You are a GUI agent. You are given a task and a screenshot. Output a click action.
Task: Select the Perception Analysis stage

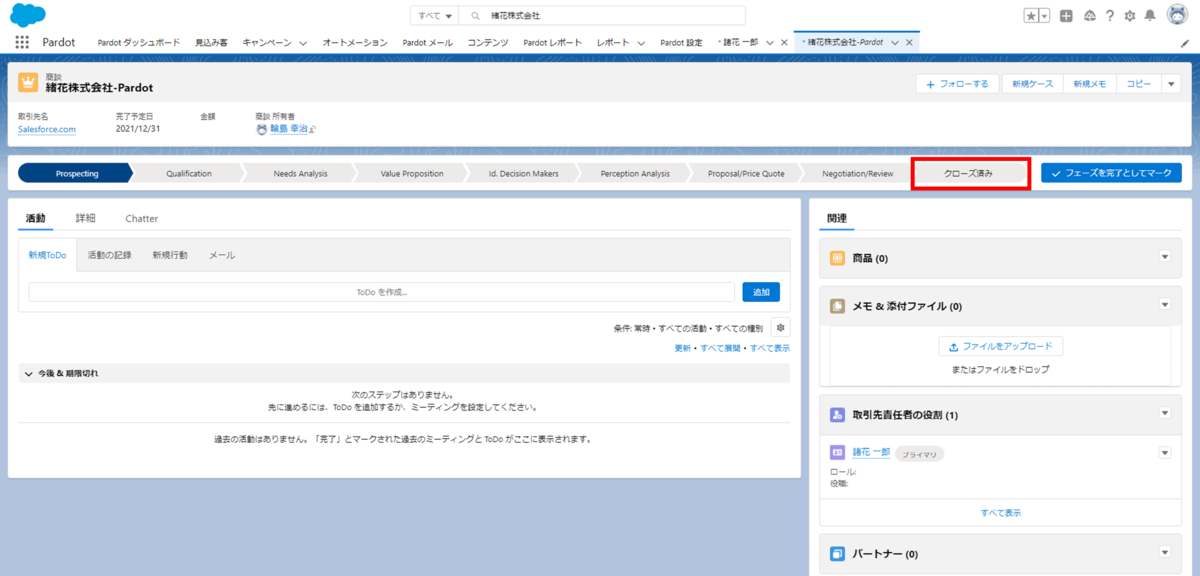635,173
